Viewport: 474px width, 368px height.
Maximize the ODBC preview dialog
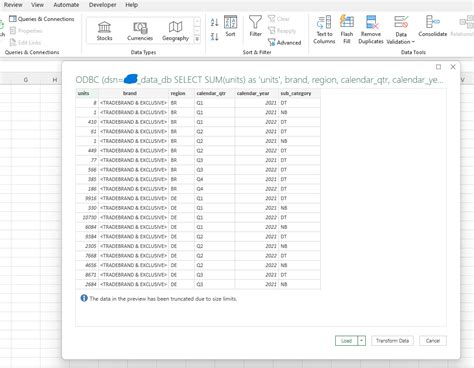click(438, 67)
